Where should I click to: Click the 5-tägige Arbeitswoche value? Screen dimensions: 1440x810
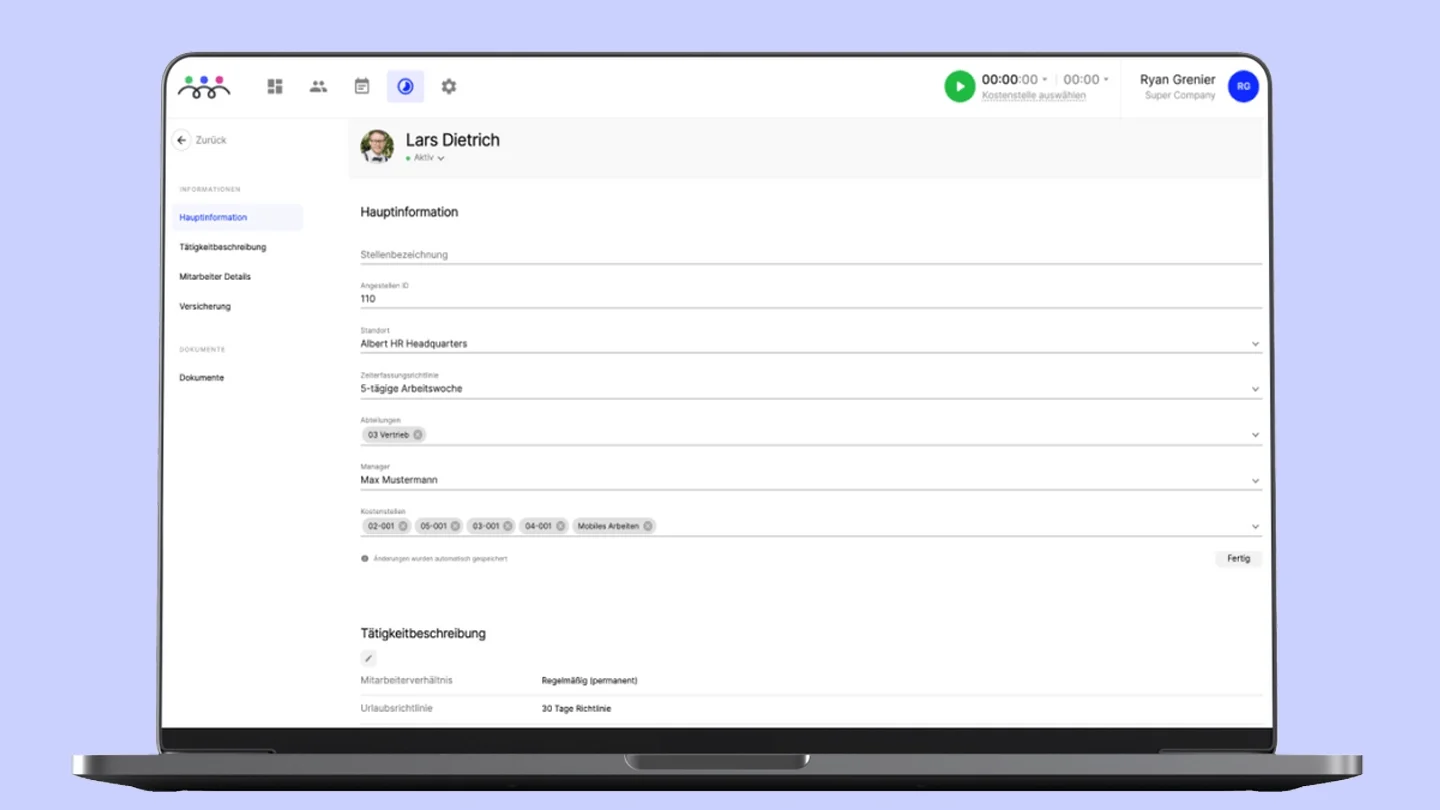[412, 389]
